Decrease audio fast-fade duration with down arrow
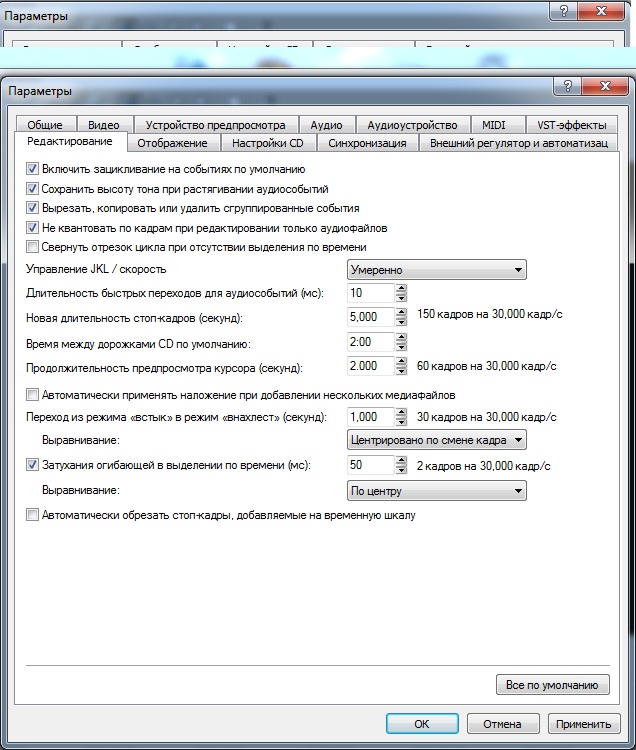Viewport: 636px width, 750px height. click(401, 298)
